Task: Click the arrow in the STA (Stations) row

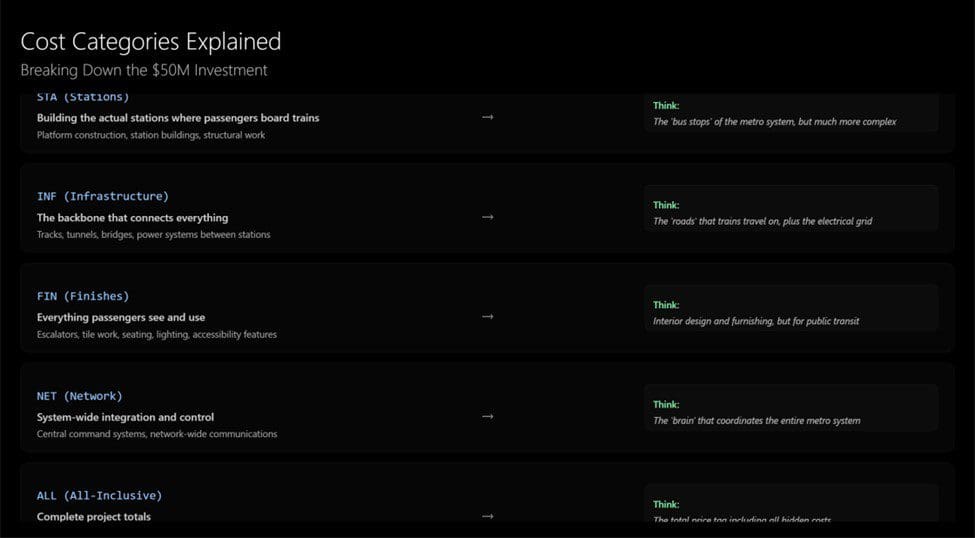Action: [487, 117]
